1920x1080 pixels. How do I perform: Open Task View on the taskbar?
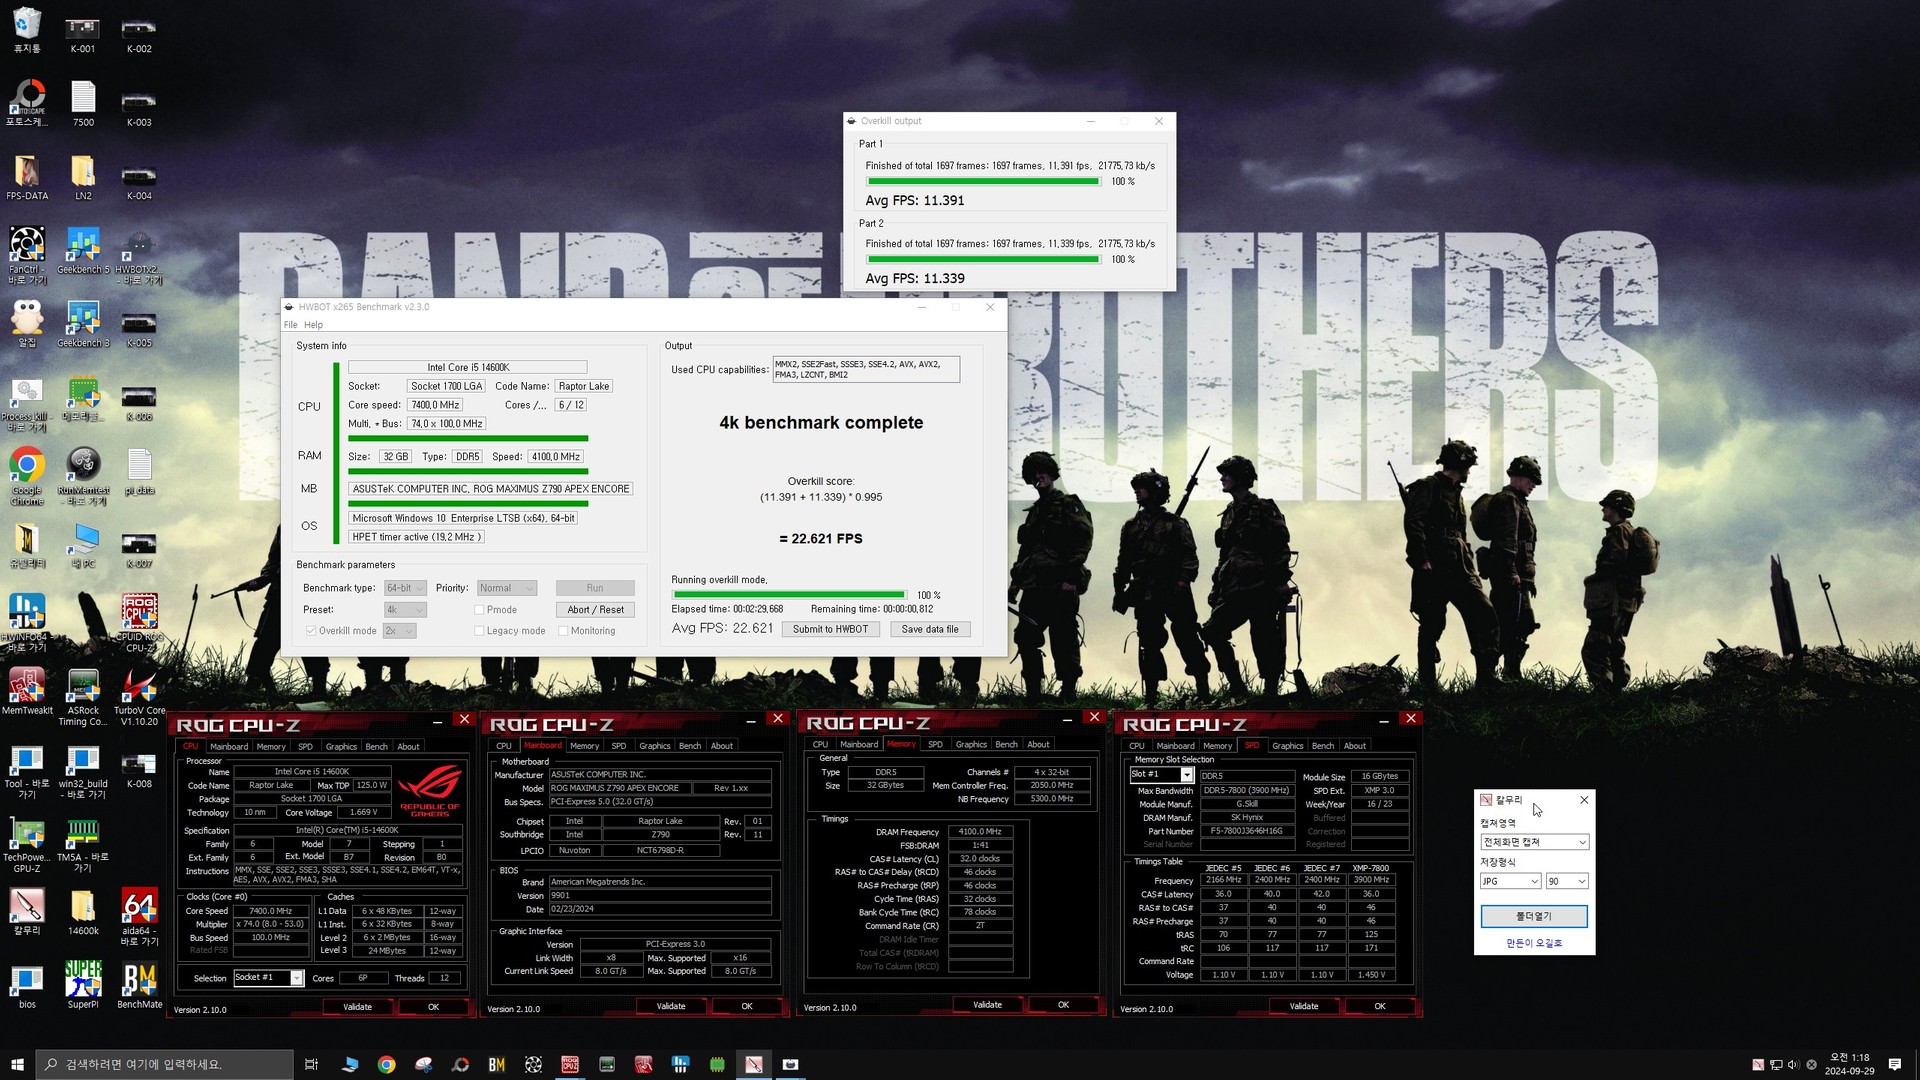(x=311, y=1064)
